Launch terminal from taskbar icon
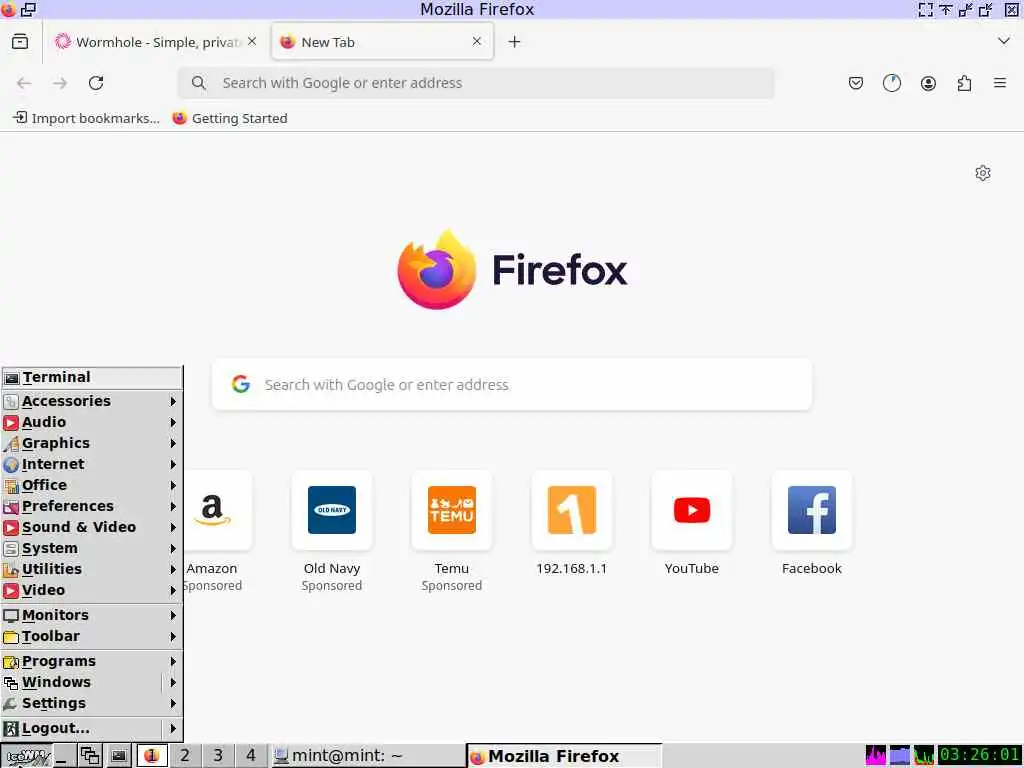Viewport: 1024px width, 768px height. [118, 756]
